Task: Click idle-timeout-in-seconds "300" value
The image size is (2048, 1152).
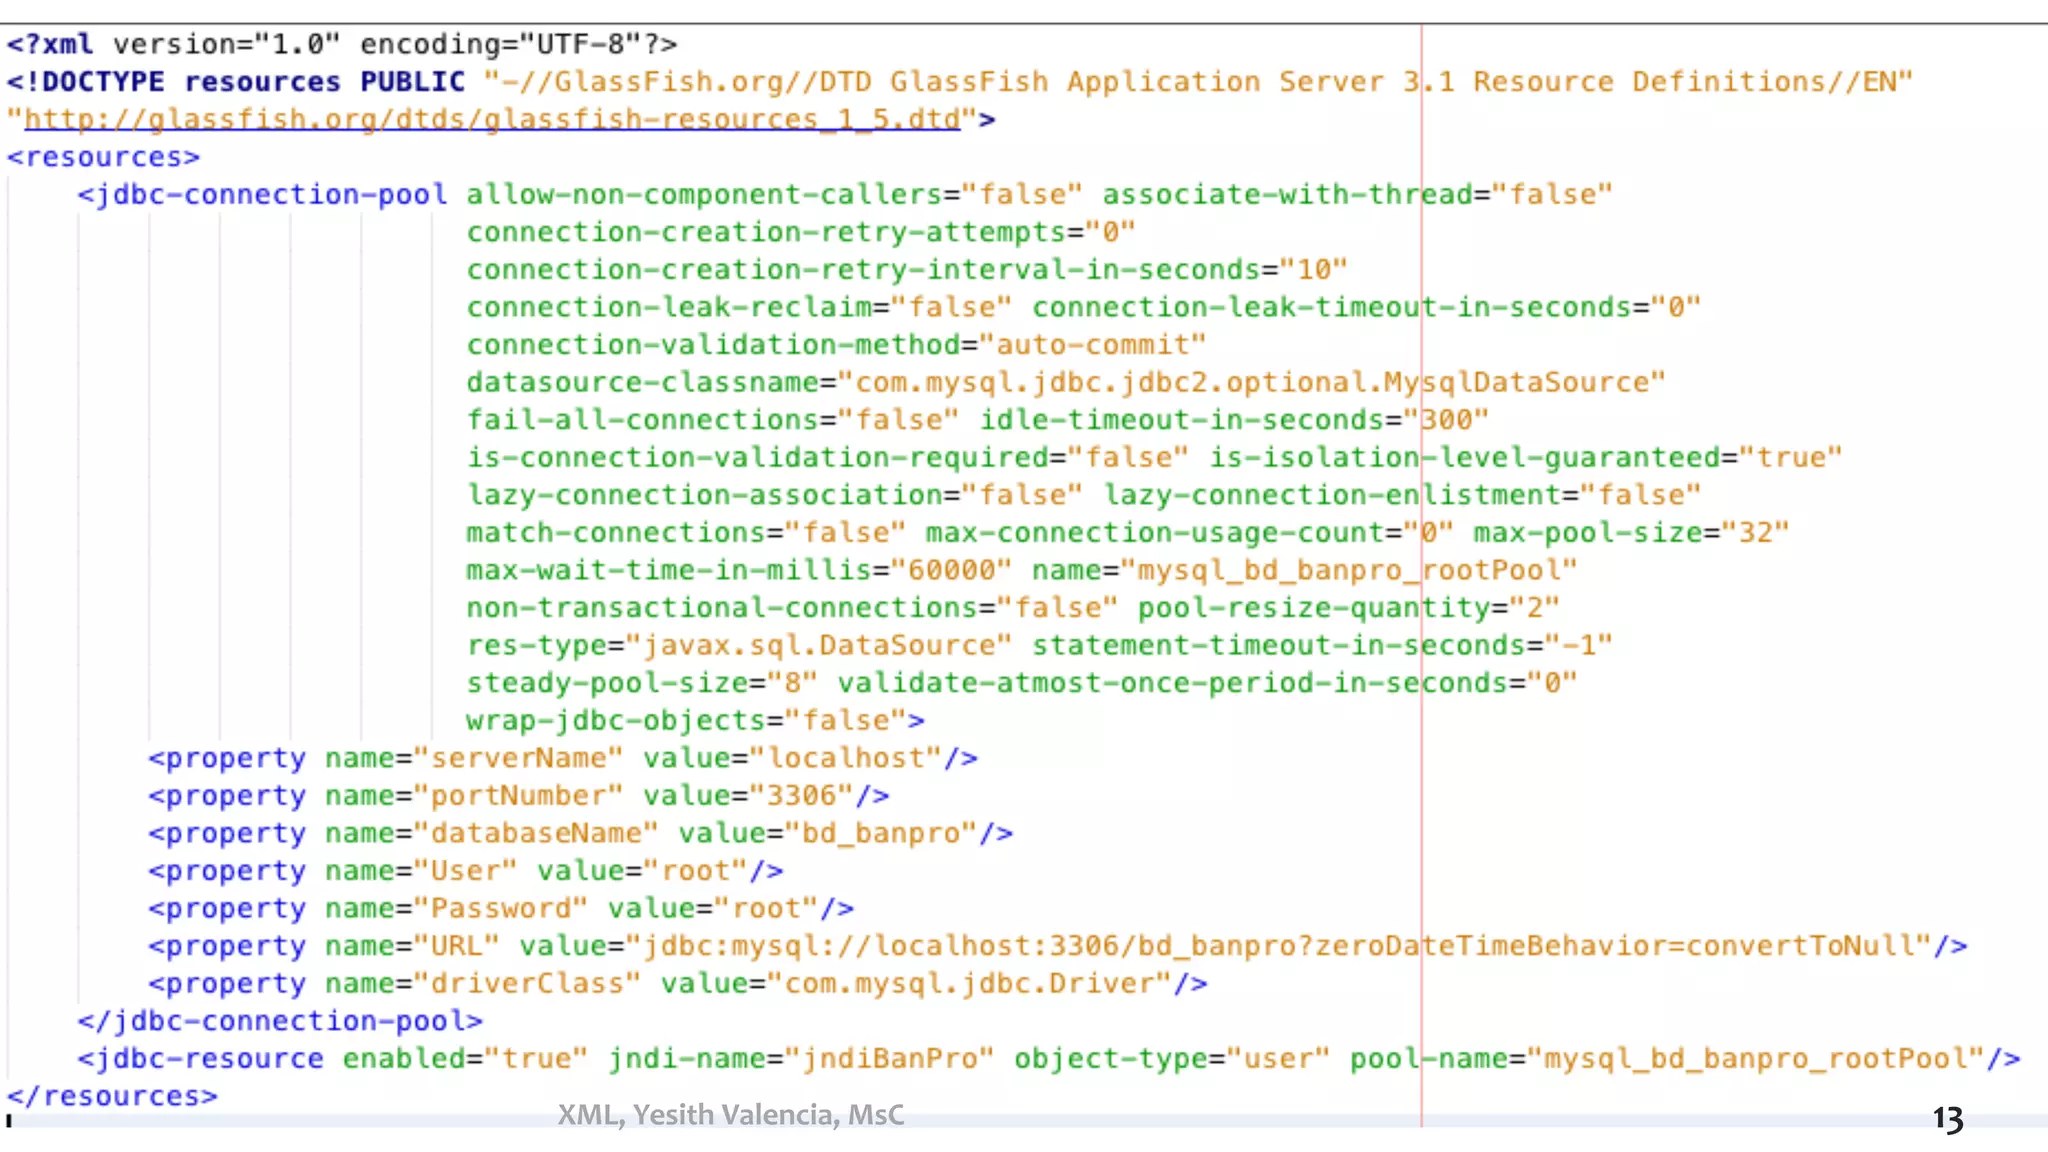Action: (x=1446, y=420)
